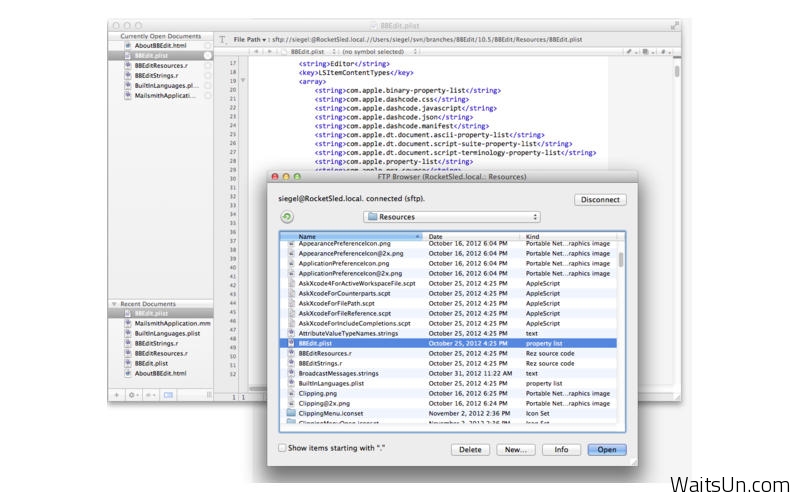This screenshot has height=500, width=800.
Task: Select MailsmithApplication.mm in Recent Documents
Action: [x=160, y=323]
